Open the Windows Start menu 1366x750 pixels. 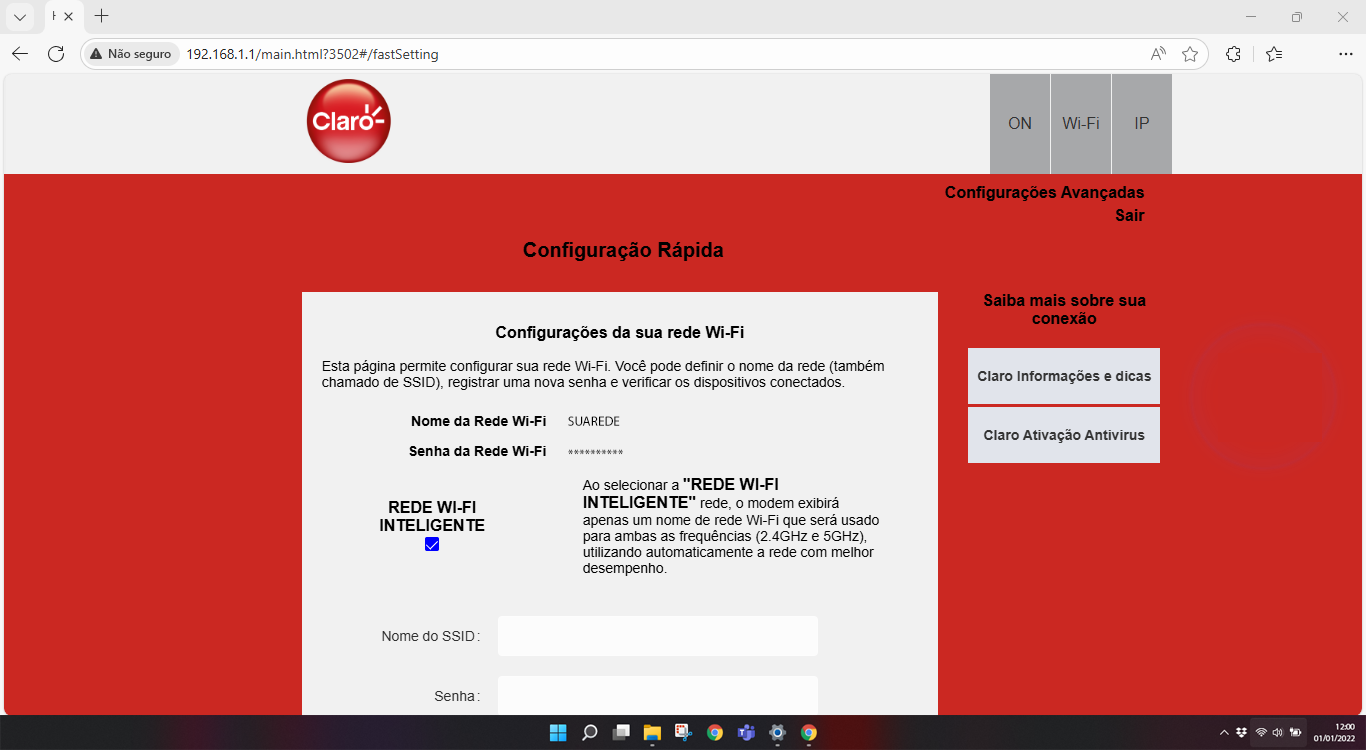[x=558, y=732]
